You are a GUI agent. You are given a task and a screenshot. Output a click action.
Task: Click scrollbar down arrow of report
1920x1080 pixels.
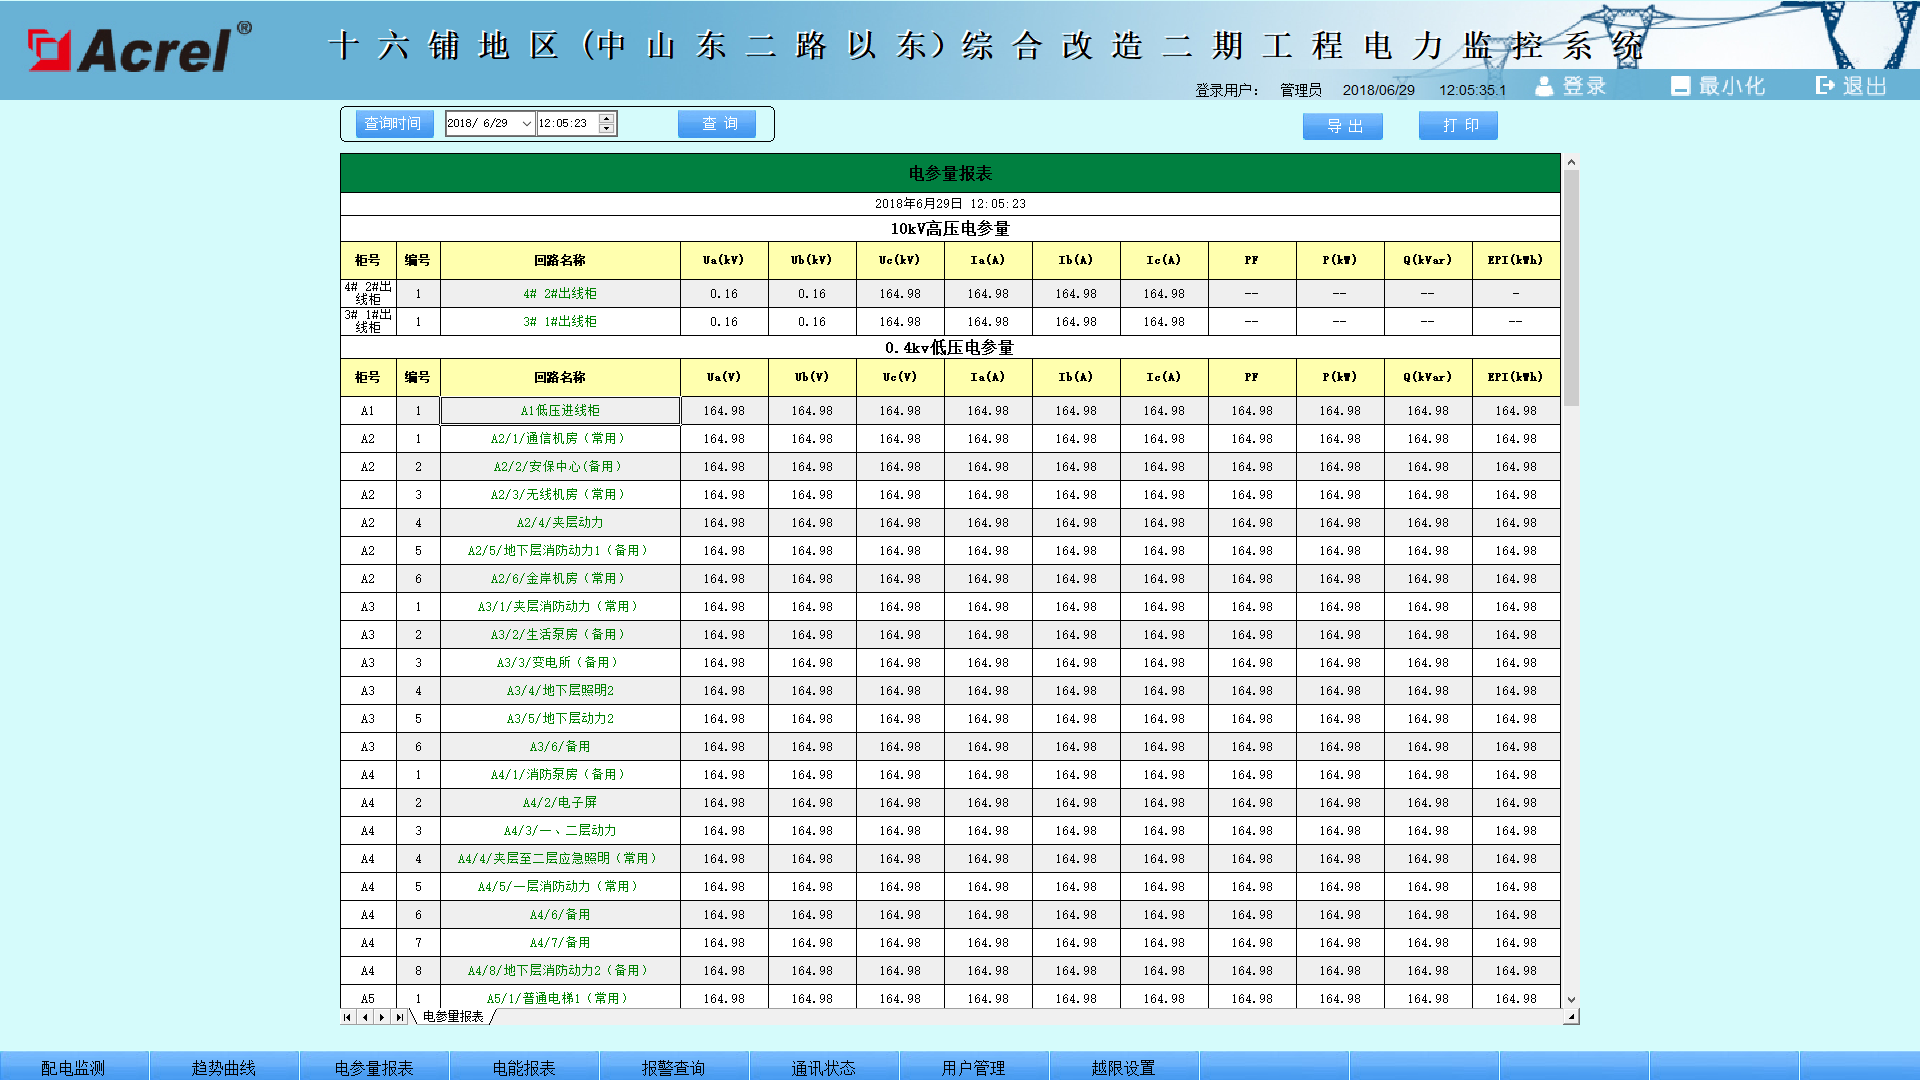tap(1571, 999)
